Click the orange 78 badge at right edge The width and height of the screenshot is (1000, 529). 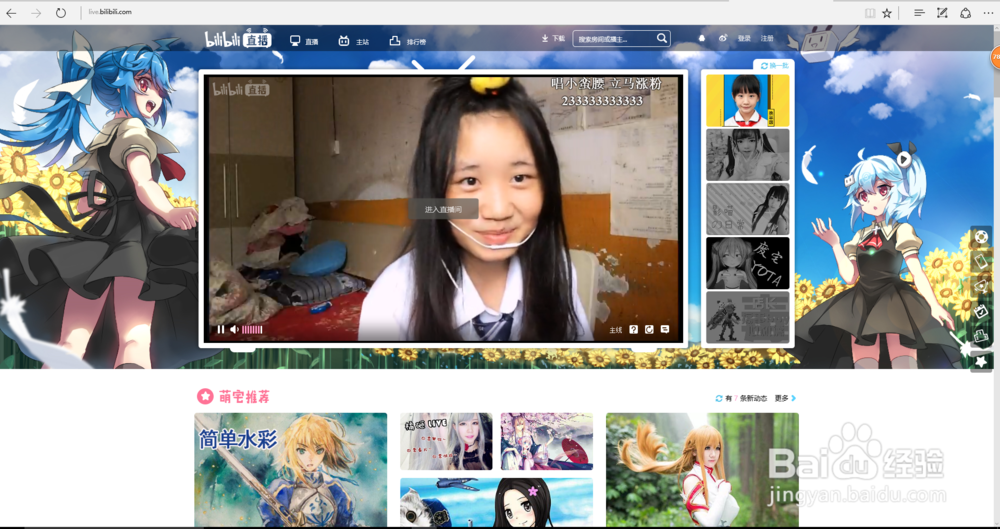click(x=995, y=57)
